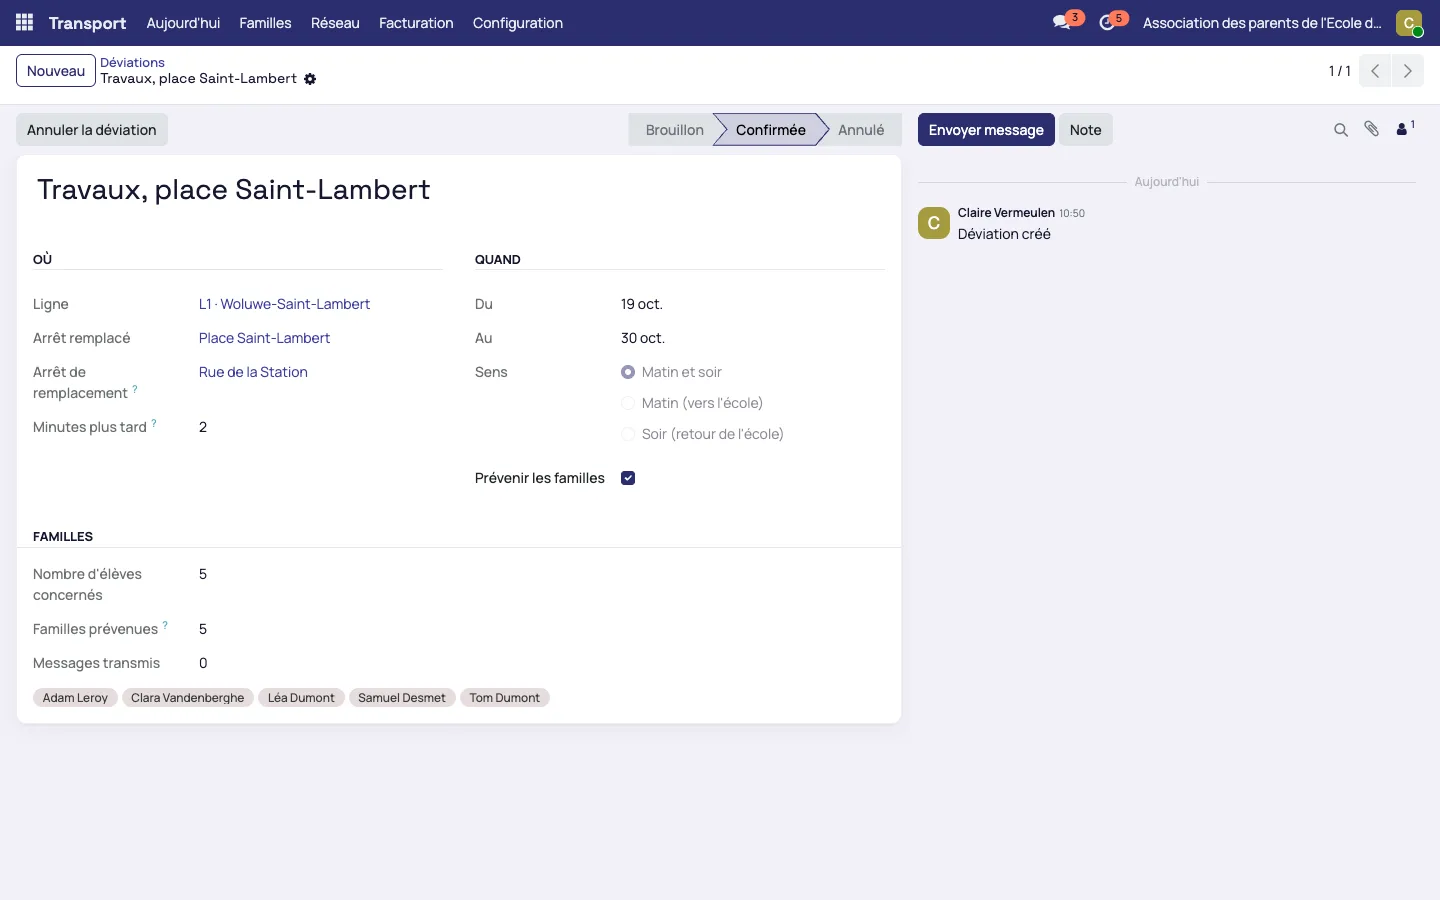The image size is (1440, 900).
Task: Click the Adam Leroy tag
Action: tap(75, 698)
